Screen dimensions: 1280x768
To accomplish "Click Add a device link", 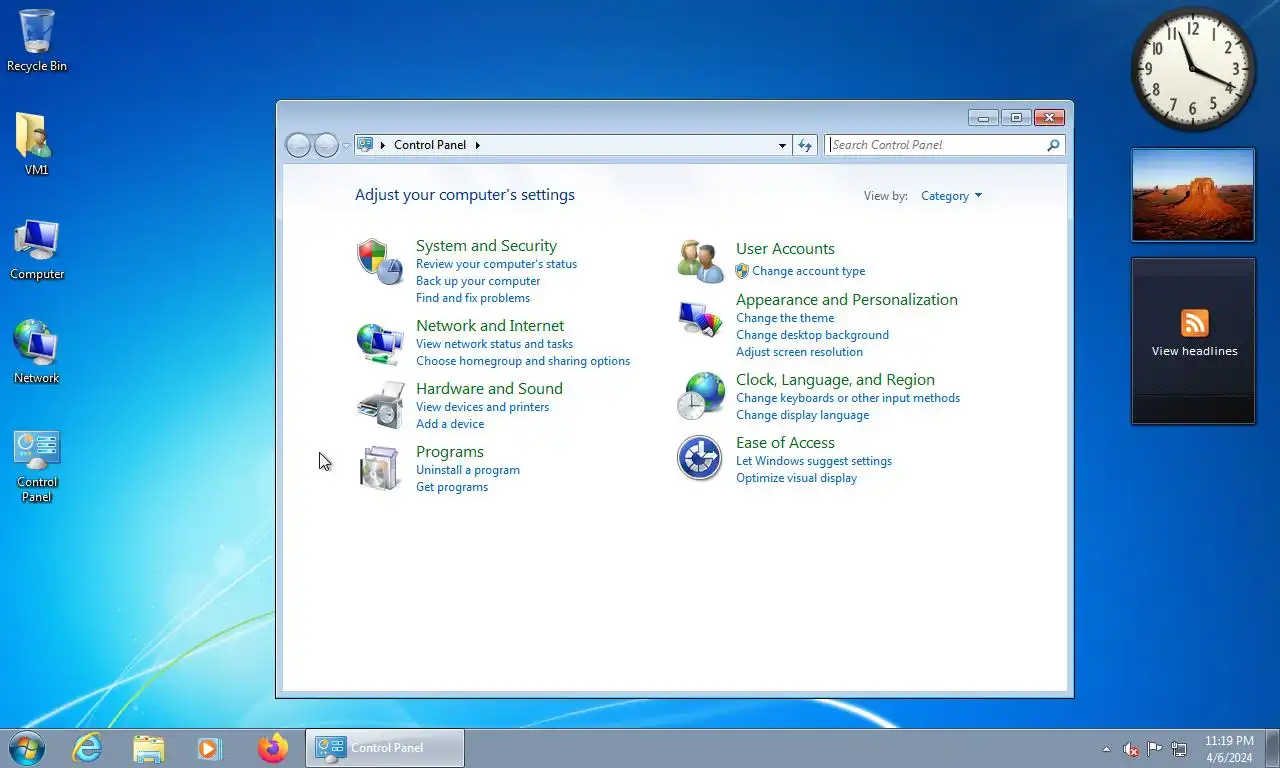I will click(x=450, y=424).
